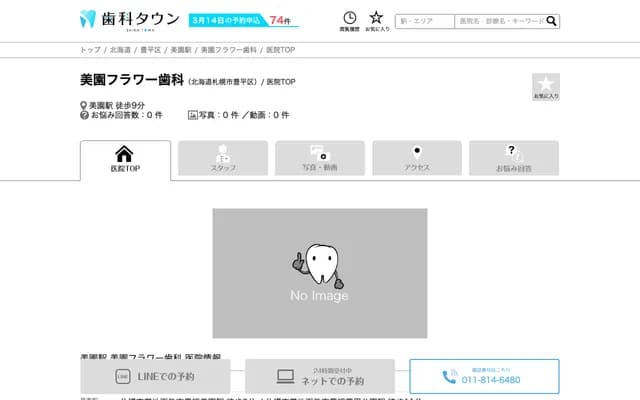Click the 駅・エリア search field

point(424,21)
